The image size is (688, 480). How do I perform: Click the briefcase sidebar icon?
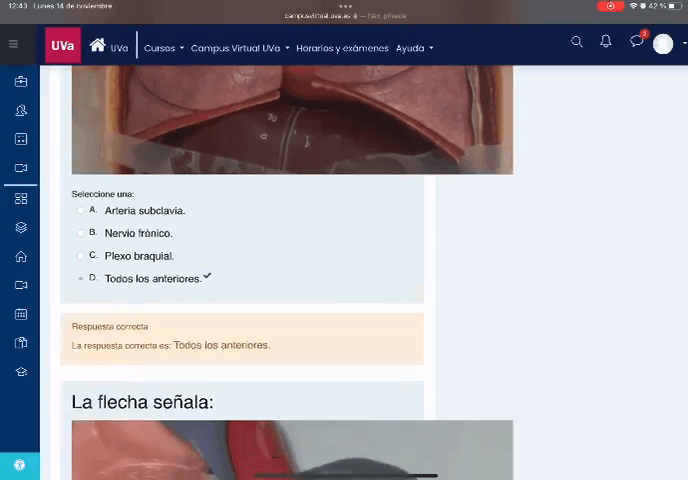(21, 82)
